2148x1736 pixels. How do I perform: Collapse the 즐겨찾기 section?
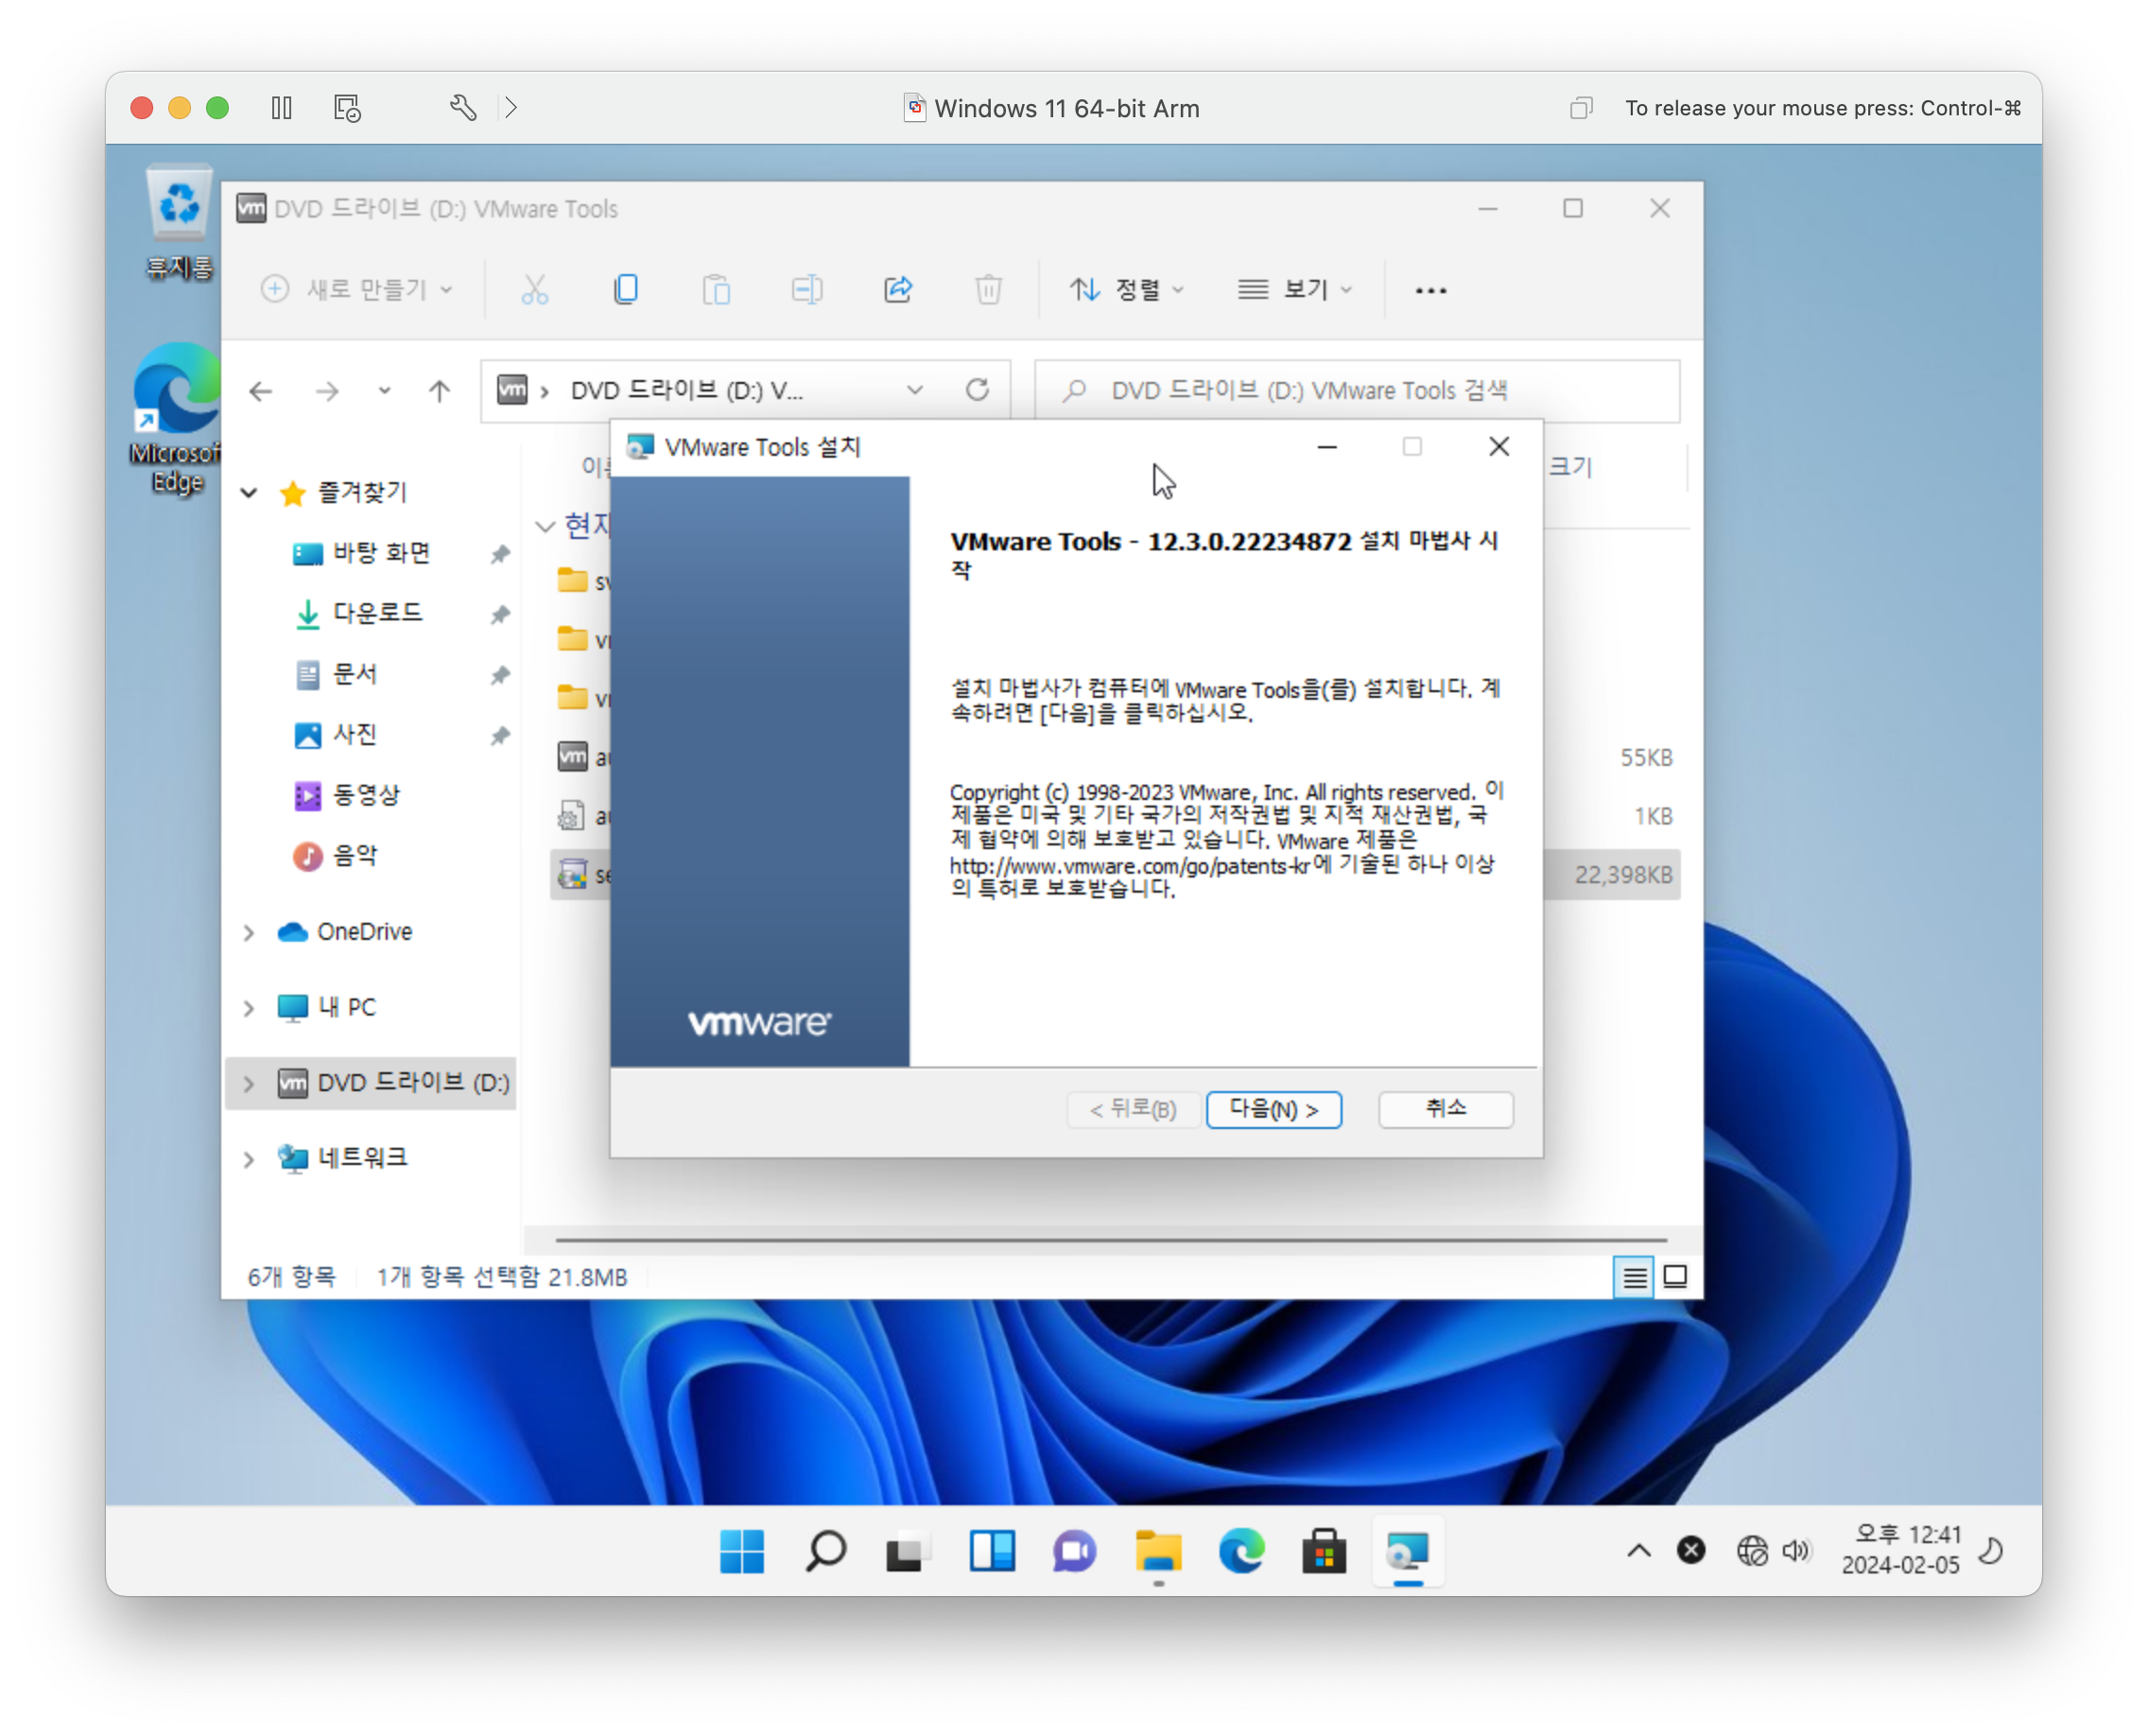249,493
